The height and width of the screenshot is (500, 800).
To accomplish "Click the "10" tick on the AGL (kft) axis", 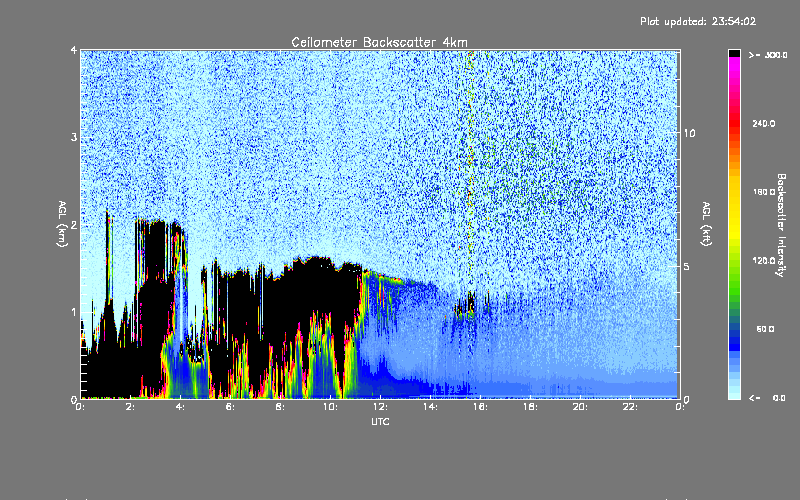I will pyautogui.click(x=689, y=133).
